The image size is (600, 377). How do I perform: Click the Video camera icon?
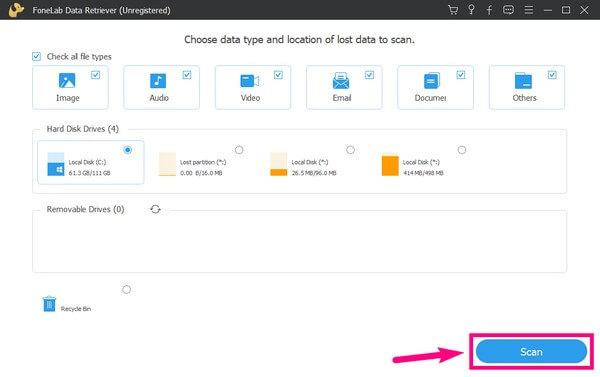250,81
